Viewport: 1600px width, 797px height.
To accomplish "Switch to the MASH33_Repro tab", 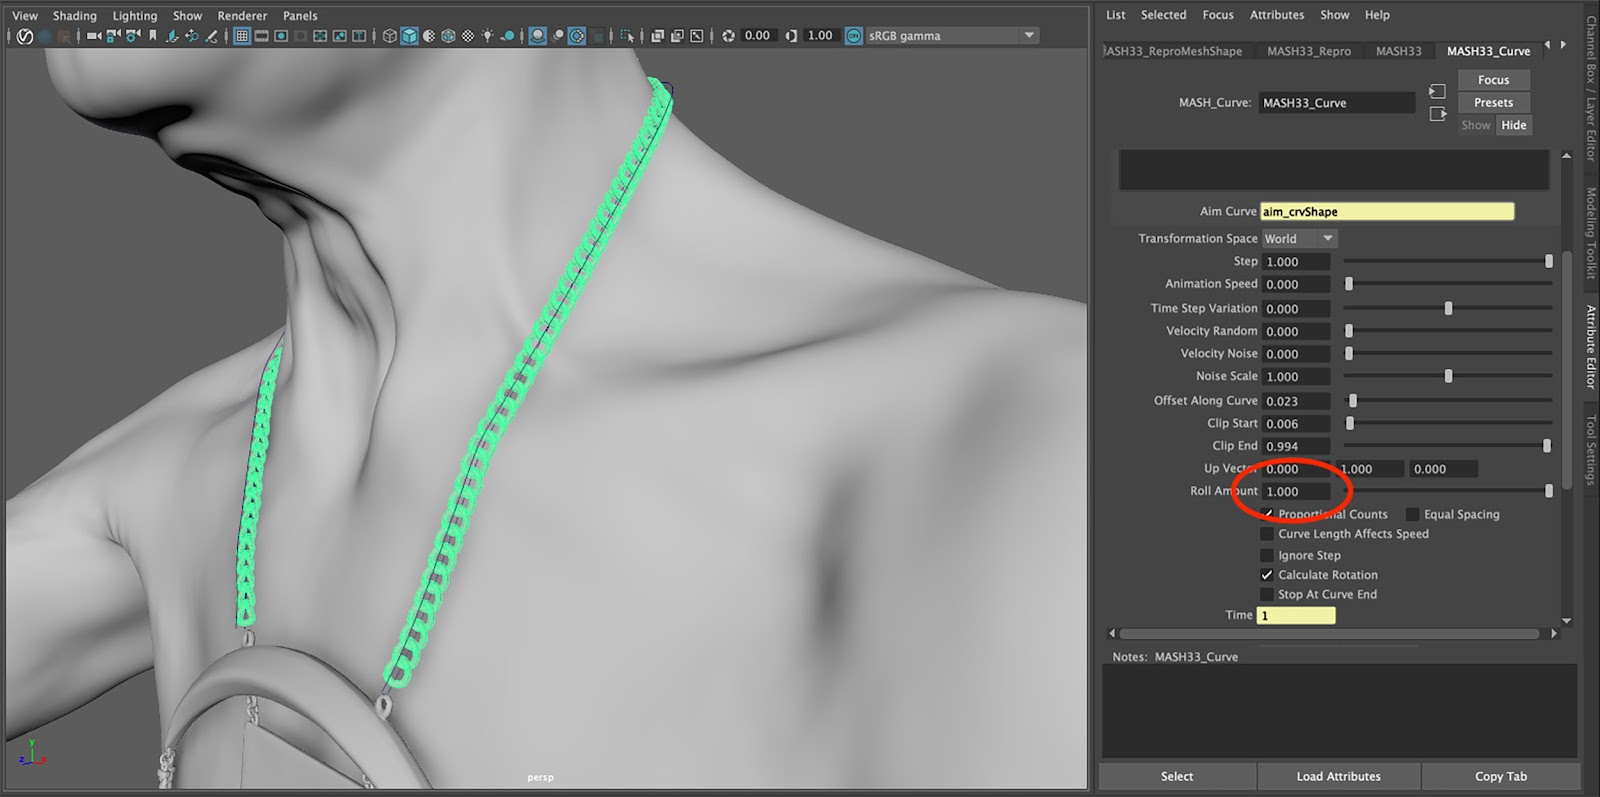I will click(x=1308, y=51).
